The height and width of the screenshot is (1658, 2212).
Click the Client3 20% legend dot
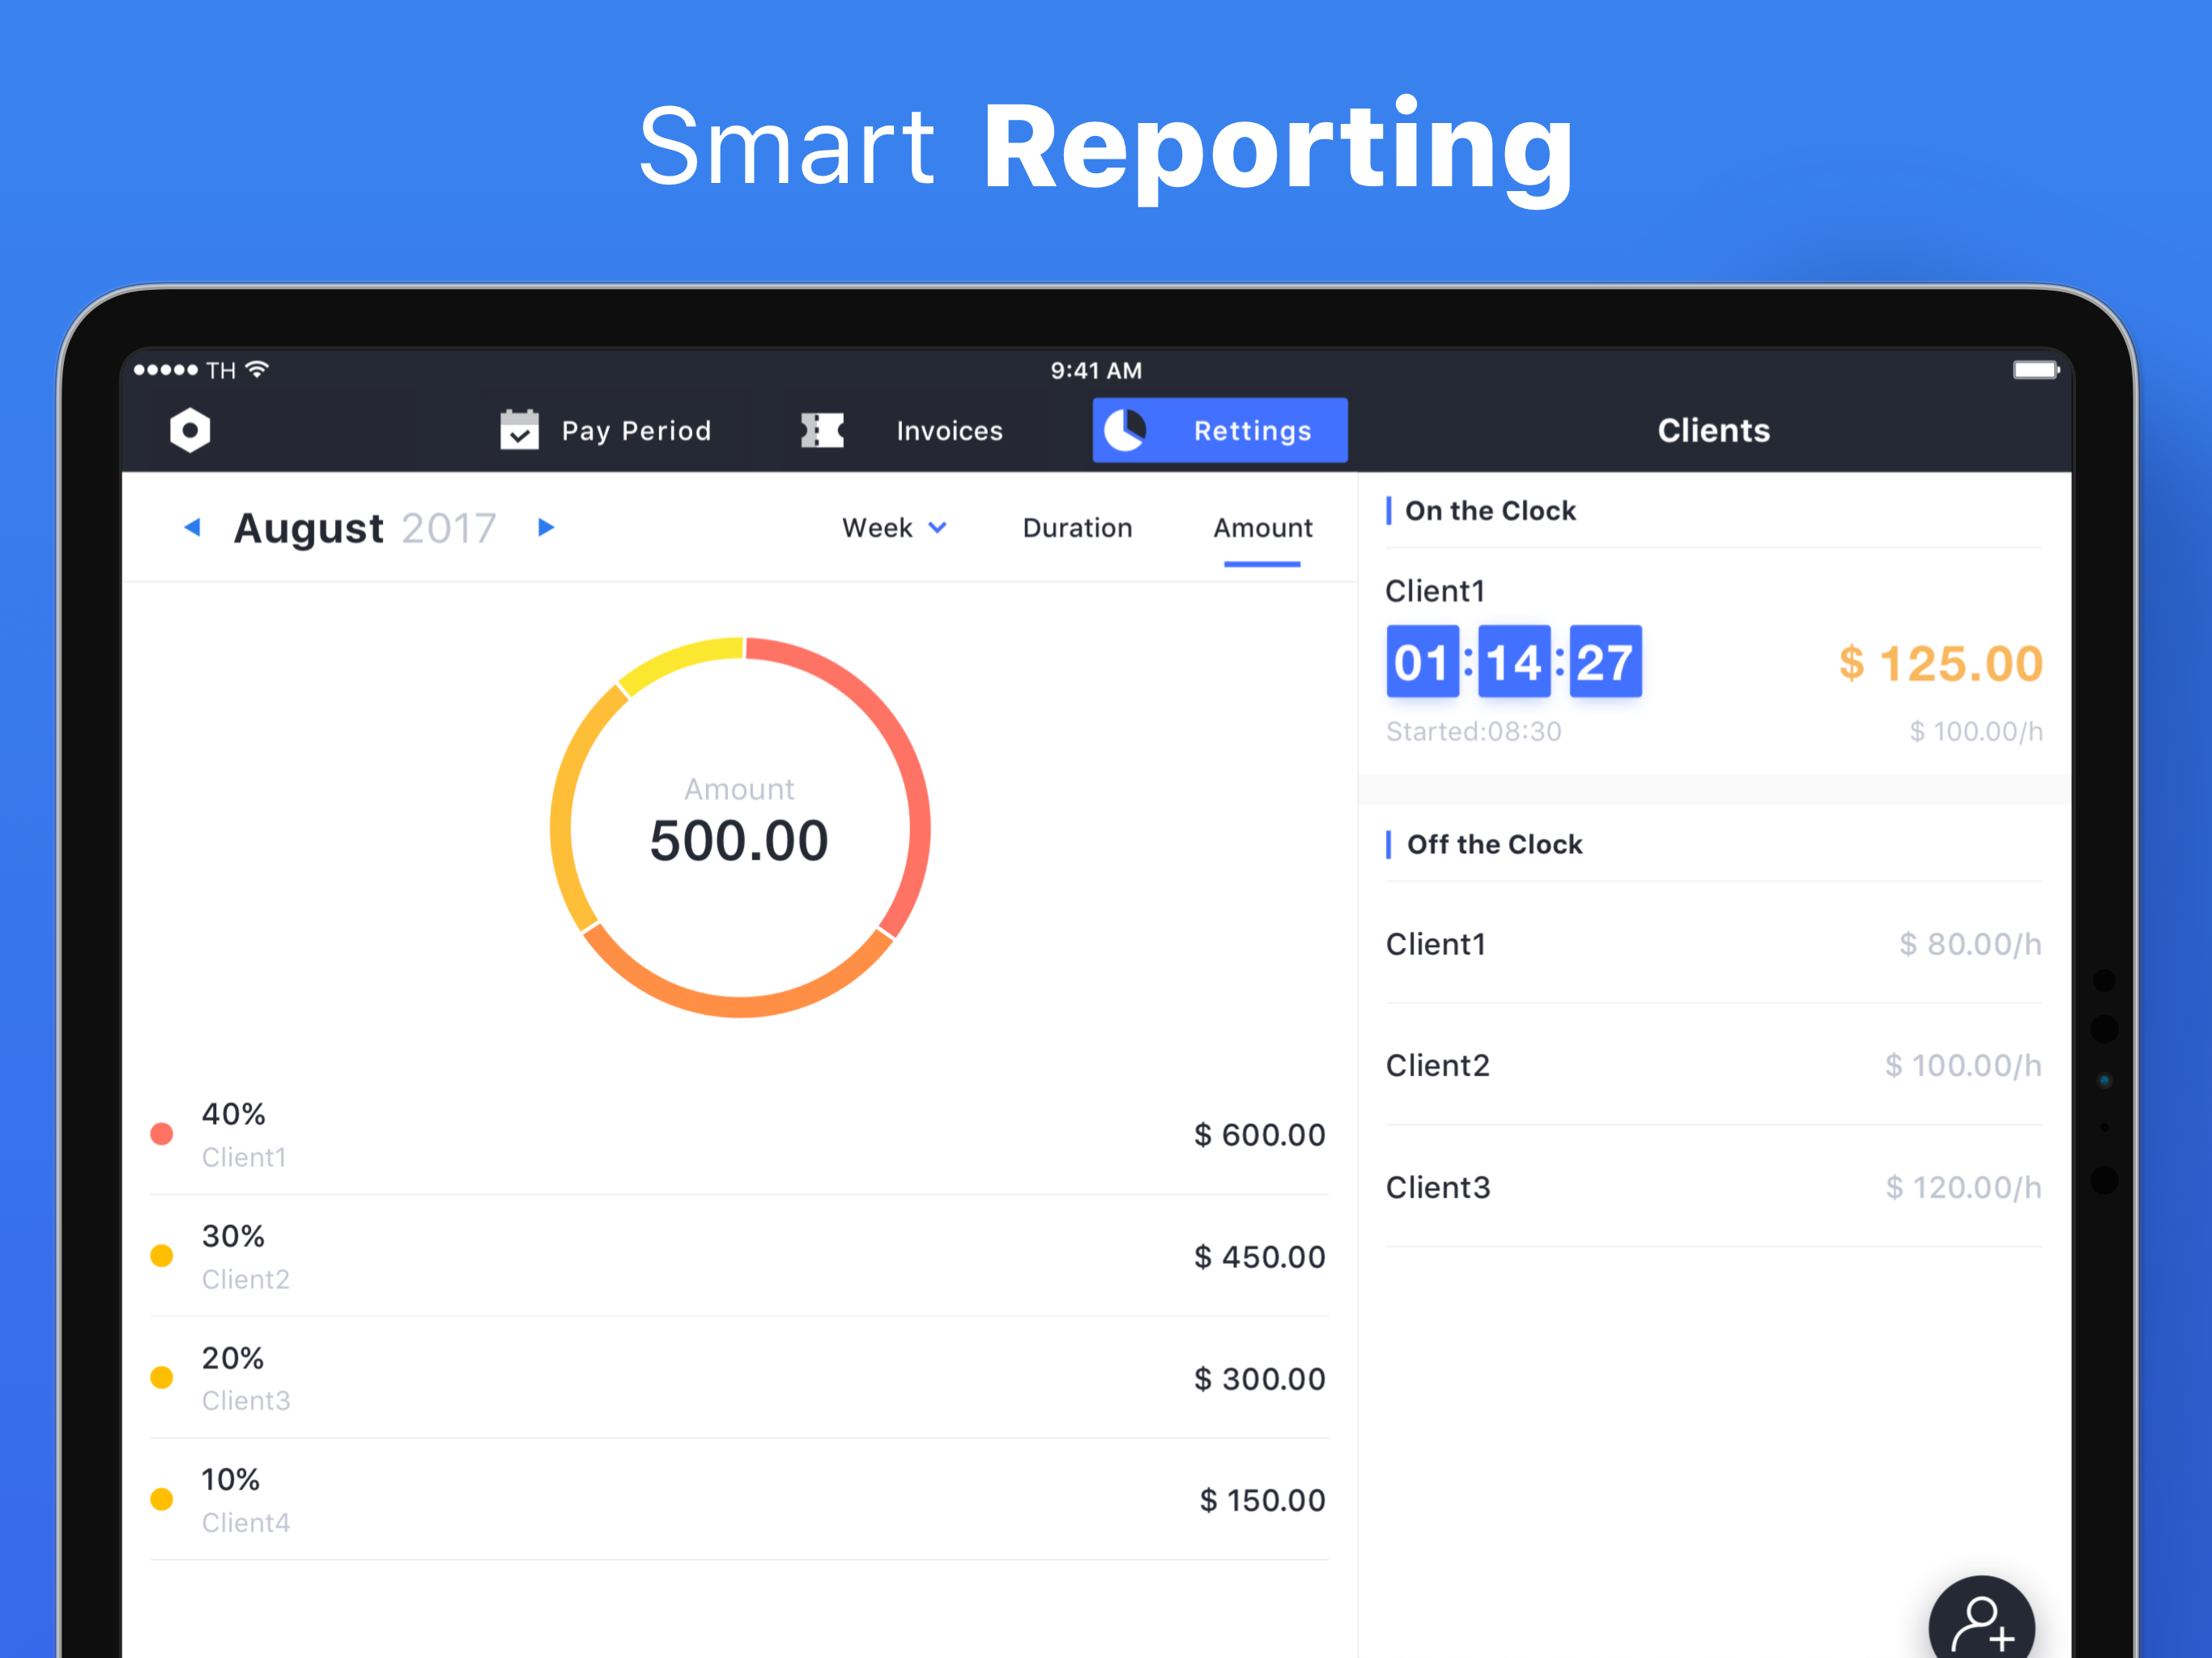[x=162, y=1378]
